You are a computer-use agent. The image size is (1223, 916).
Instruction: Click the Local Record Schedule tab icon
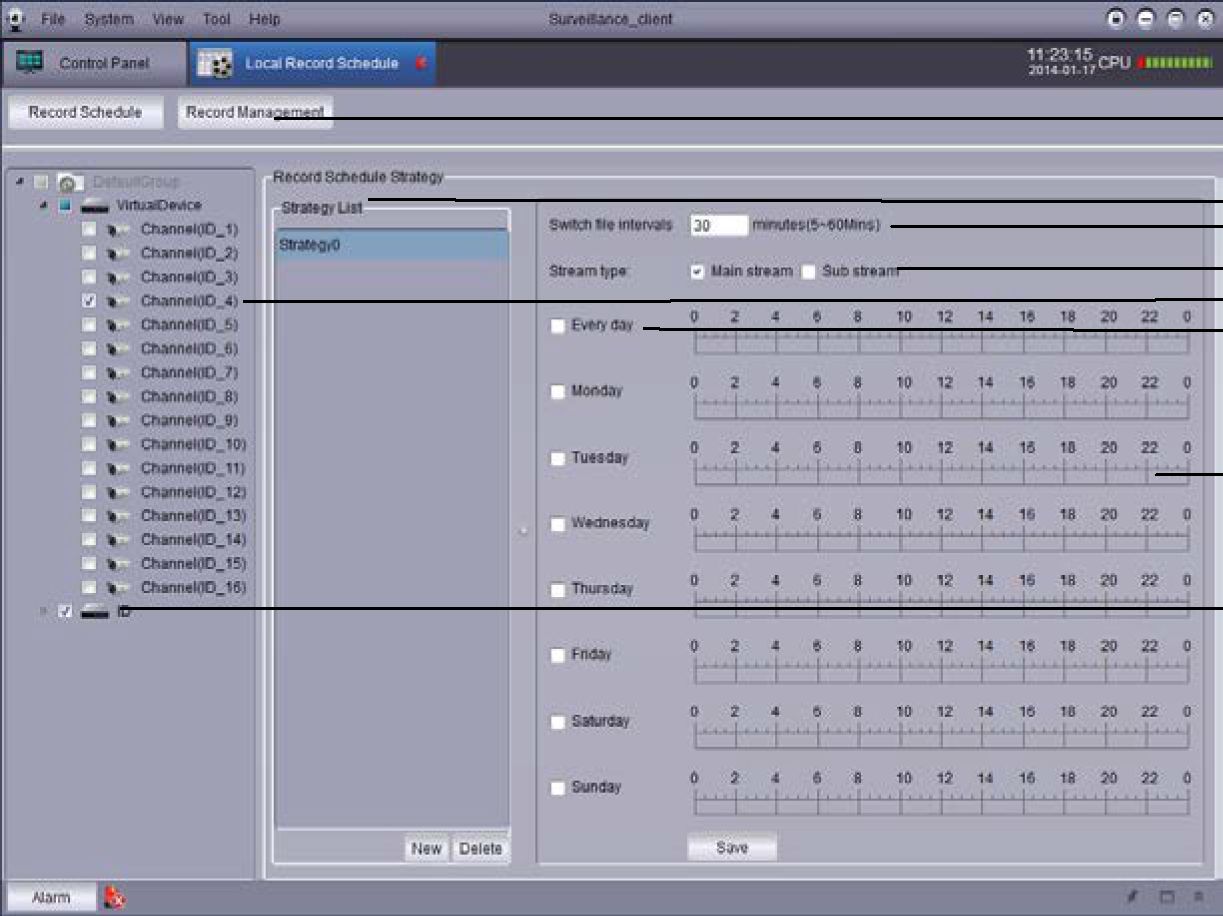point(215,63)
